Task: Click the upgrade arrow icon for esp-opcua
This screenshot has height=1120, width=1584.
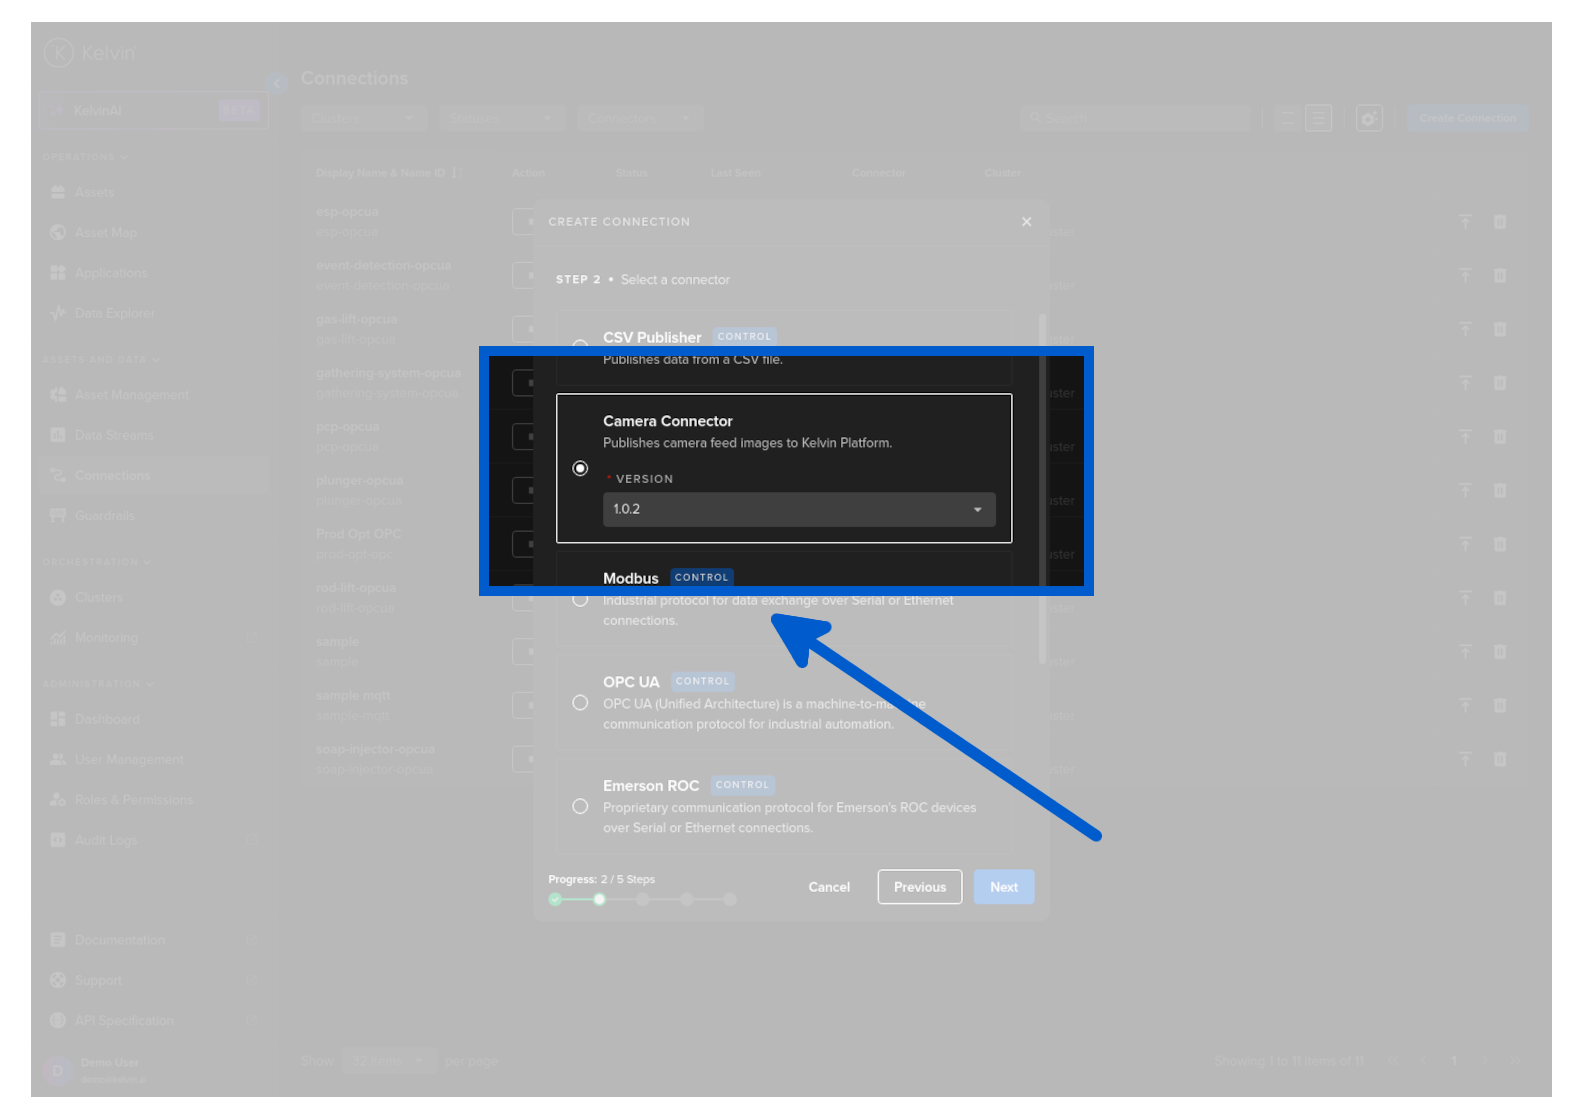Action: (x=1465, y=222)
